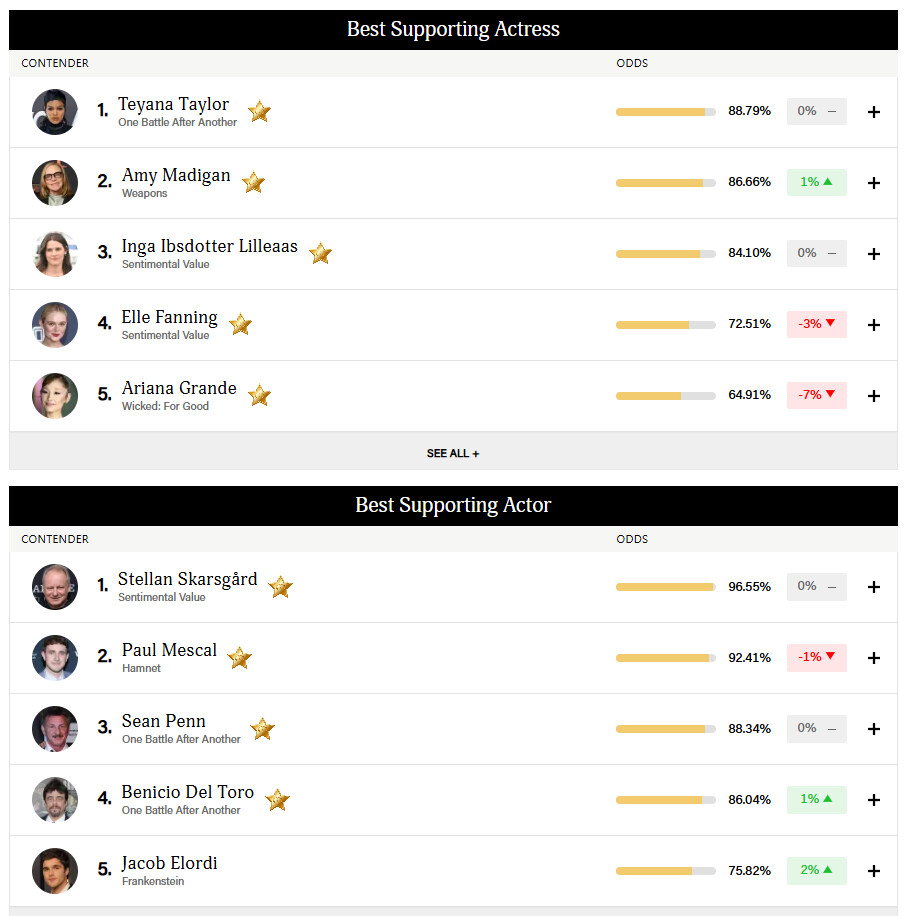
Task: Click the star icon beside Paul Mescal
Action: [x=239, y=658]
